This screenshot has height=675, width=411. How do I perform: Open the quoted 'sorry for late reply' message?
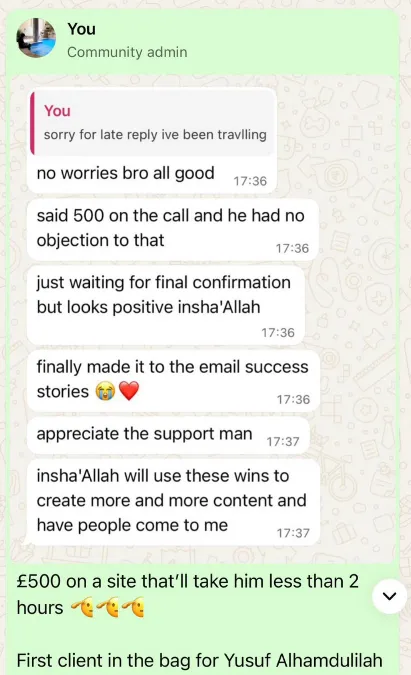click(153, 123)
